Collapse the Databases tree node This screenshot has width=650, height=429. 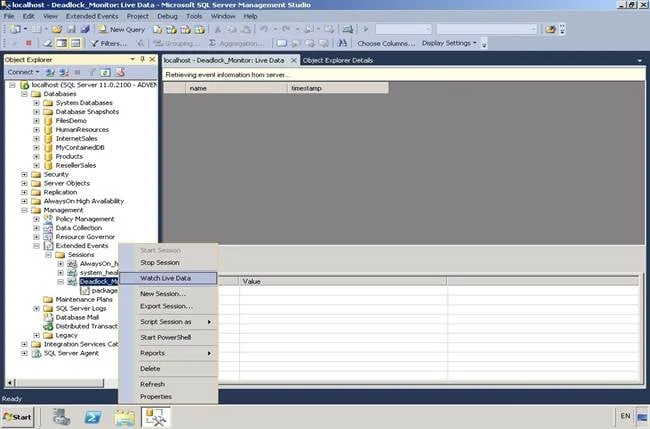click(24, 94)
